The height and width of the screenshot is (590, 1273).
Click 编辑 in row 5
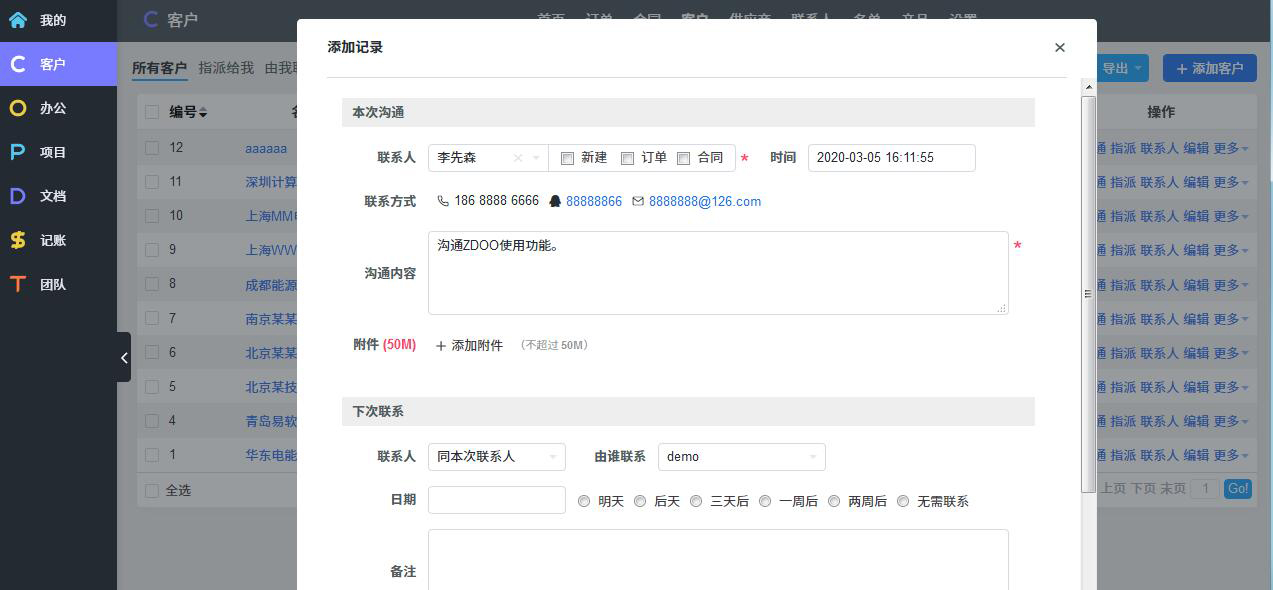1196,386
